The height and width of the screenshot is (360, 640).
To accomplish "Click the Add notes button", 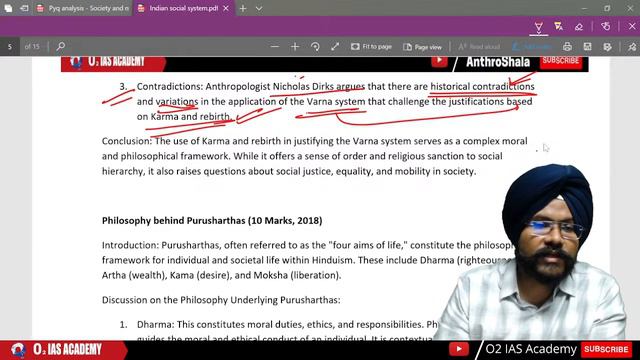I will [x=532, y=47].
